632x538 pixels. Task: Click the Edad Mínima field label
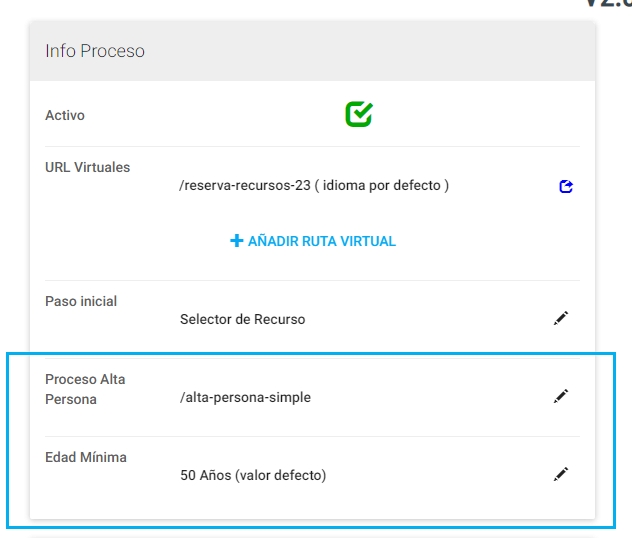86,457
